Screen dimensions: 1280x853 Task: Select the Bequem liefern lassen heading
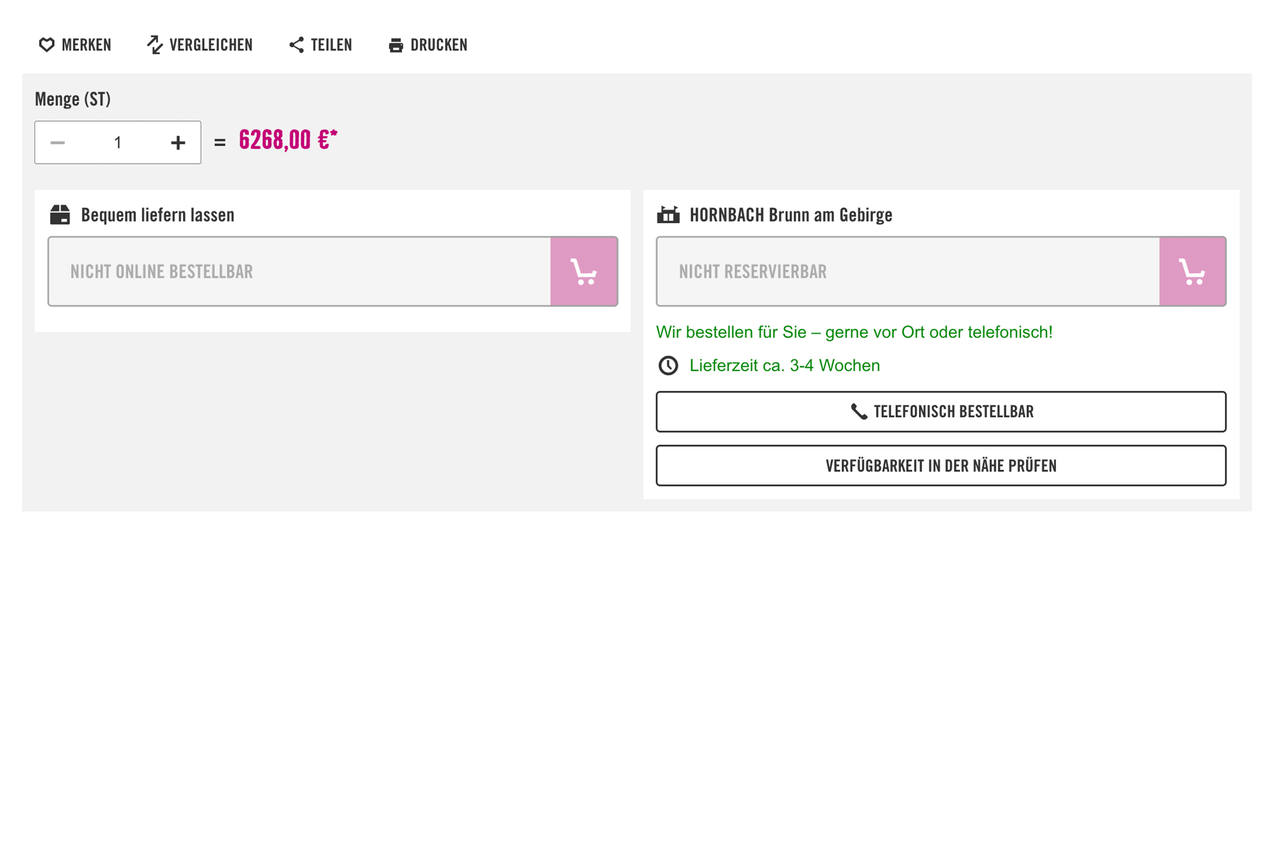(x=157, y=215)
